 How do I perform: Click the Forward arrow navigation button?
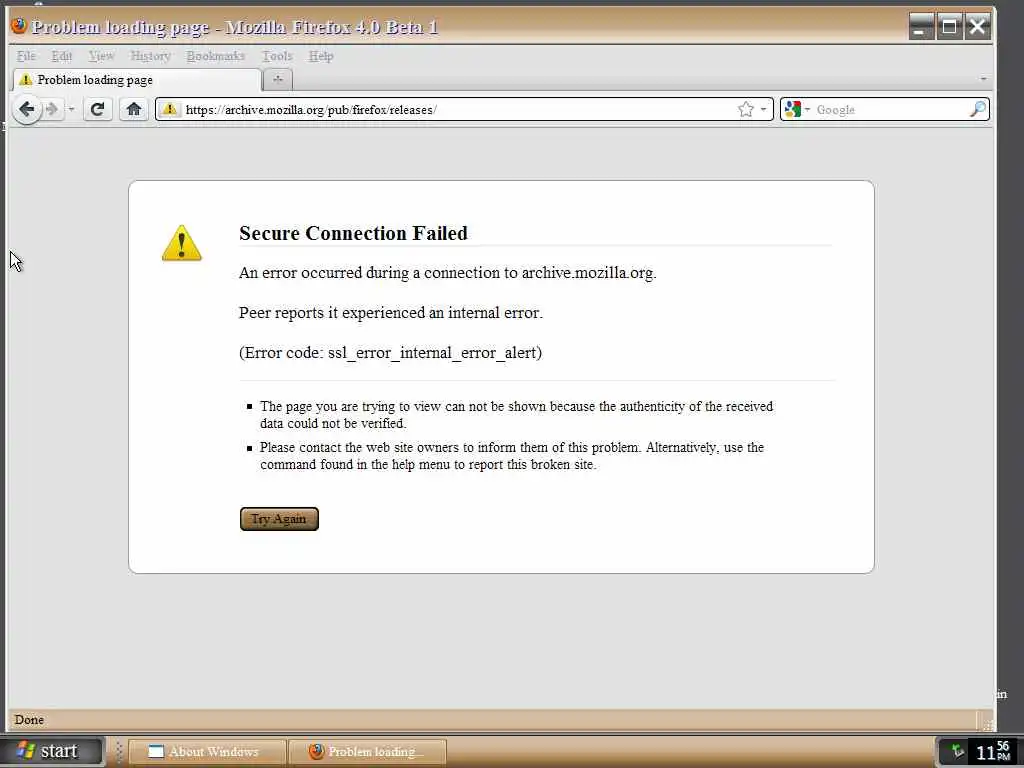52,109
